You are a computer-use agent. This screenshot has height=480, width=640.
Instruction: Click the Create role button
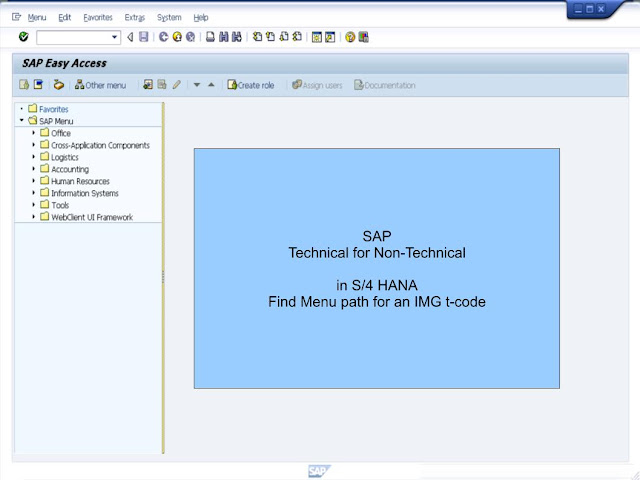pos(251,85)
